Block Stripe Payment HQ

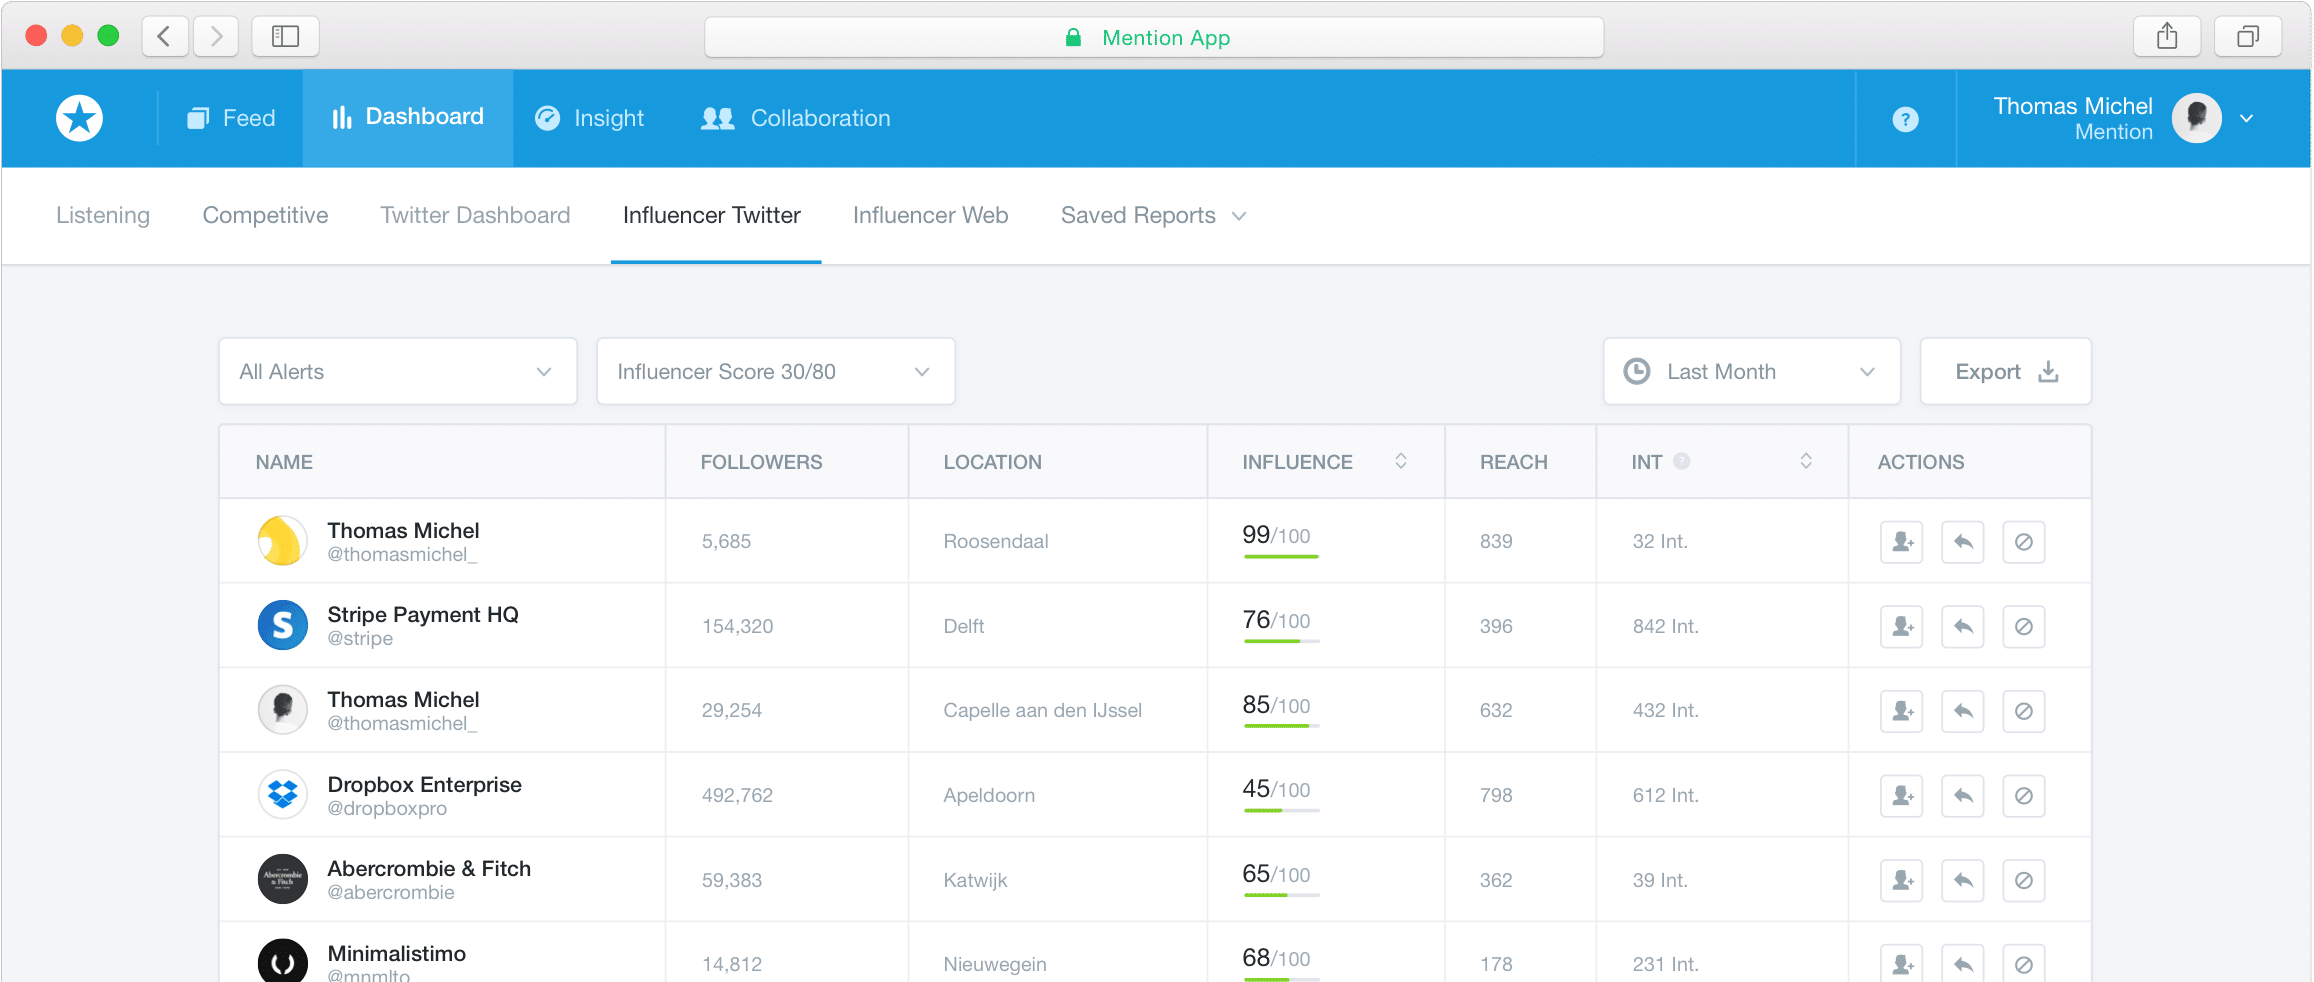point(2024,627)
